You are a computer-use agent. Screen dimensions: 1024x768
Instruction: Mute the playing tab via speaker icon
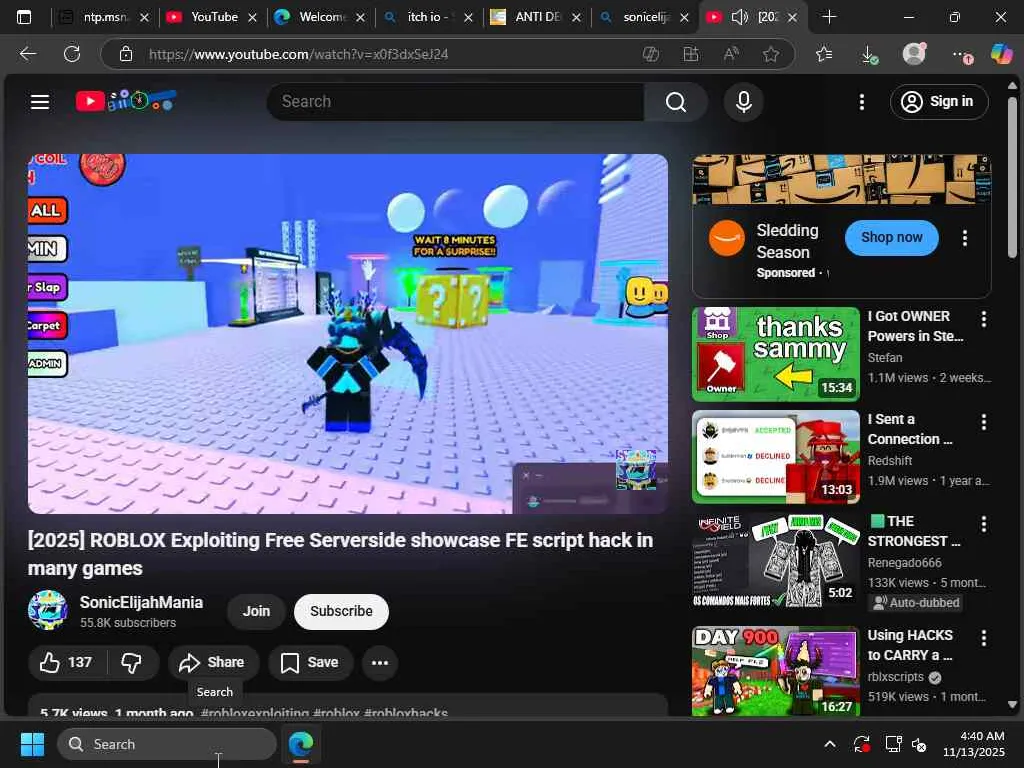coord(739,17)
